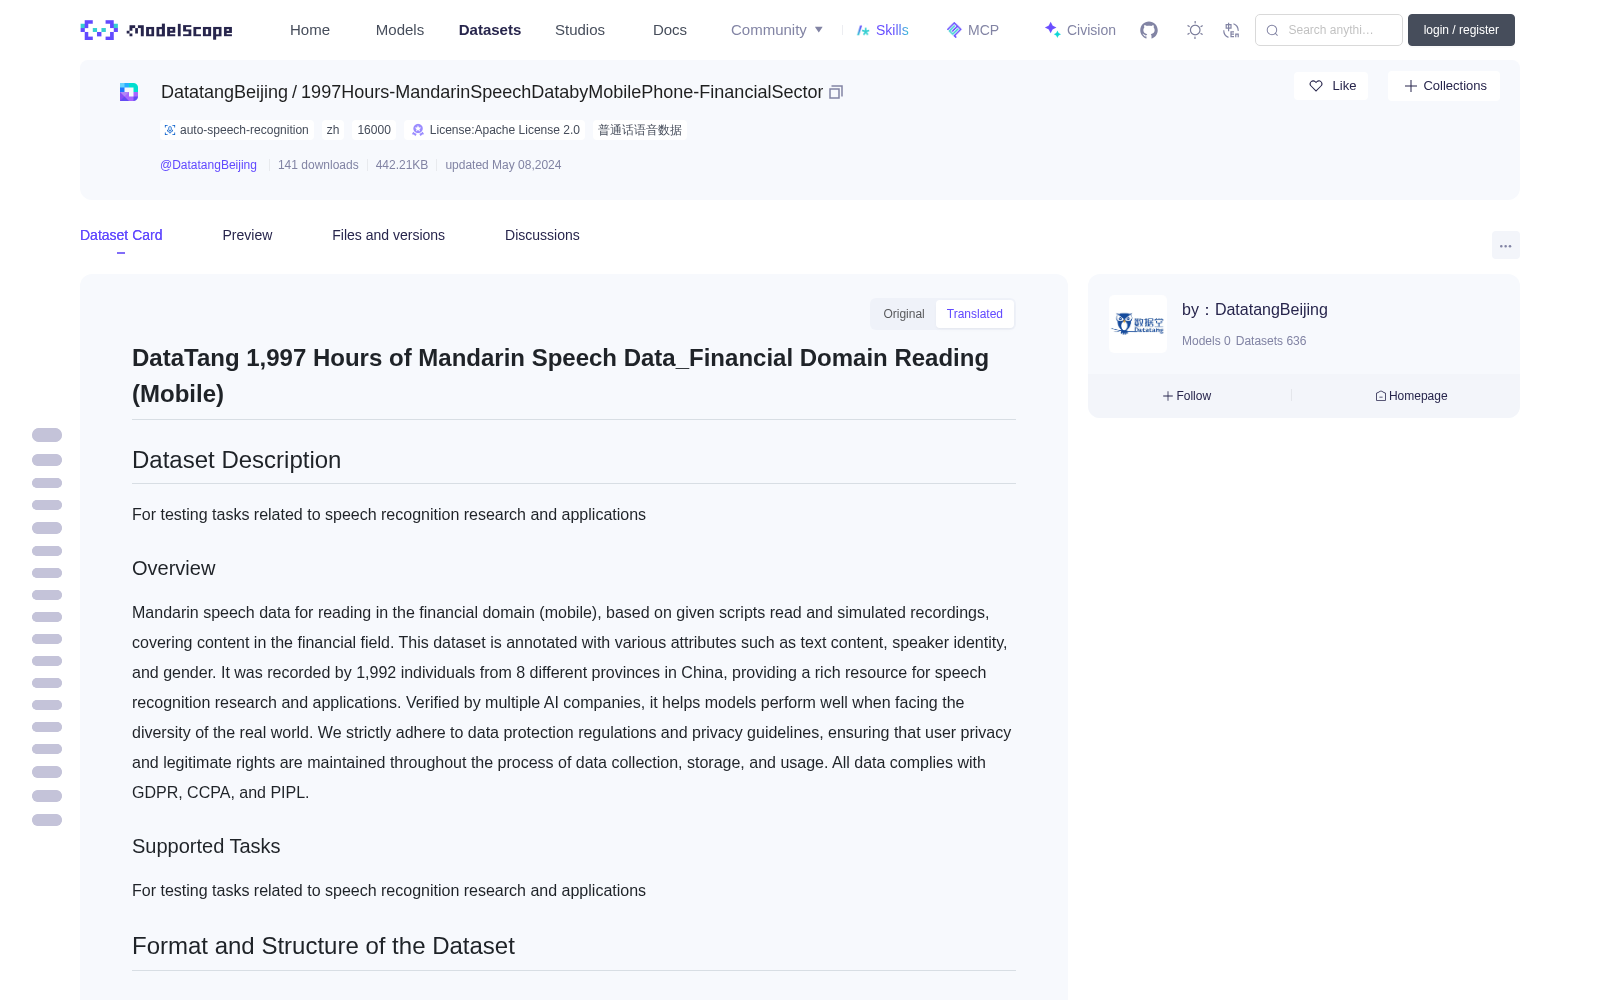Open the Studios section
1600x1000 pixels.
(580, 30)
